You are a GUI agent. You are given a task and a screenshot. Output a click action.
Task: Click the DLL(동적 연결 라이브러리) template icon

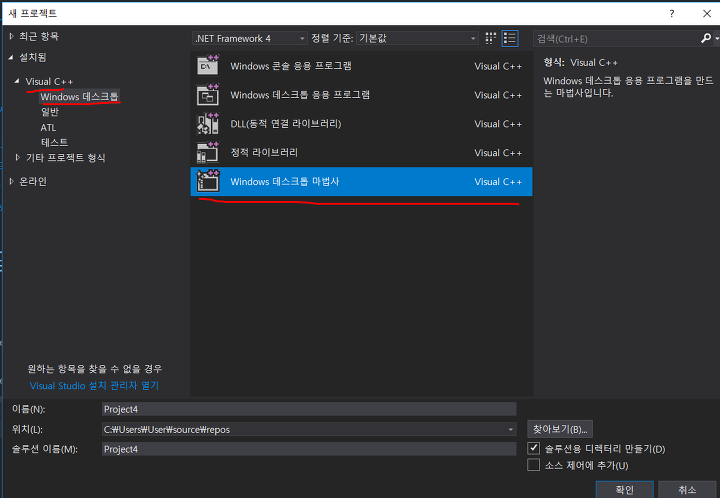click(208, 123)
